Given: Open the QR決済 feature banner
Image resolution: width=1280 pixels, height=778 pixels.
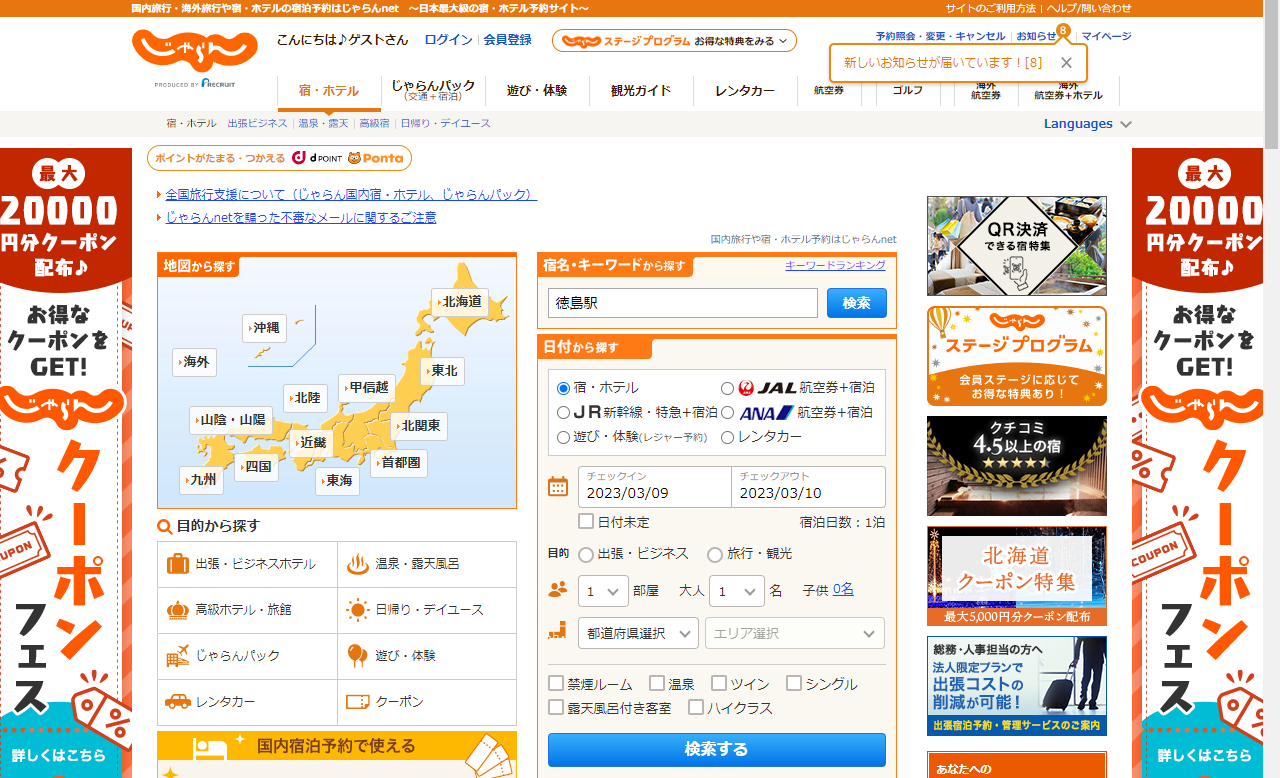Looking at the screenshot, I should point(1017,246).
